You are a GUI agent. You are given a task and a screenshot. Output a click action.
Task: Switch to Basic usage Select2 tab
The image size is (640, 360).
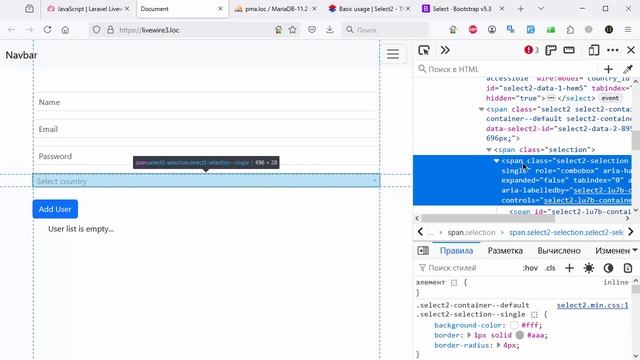click(x=369, y=9)
